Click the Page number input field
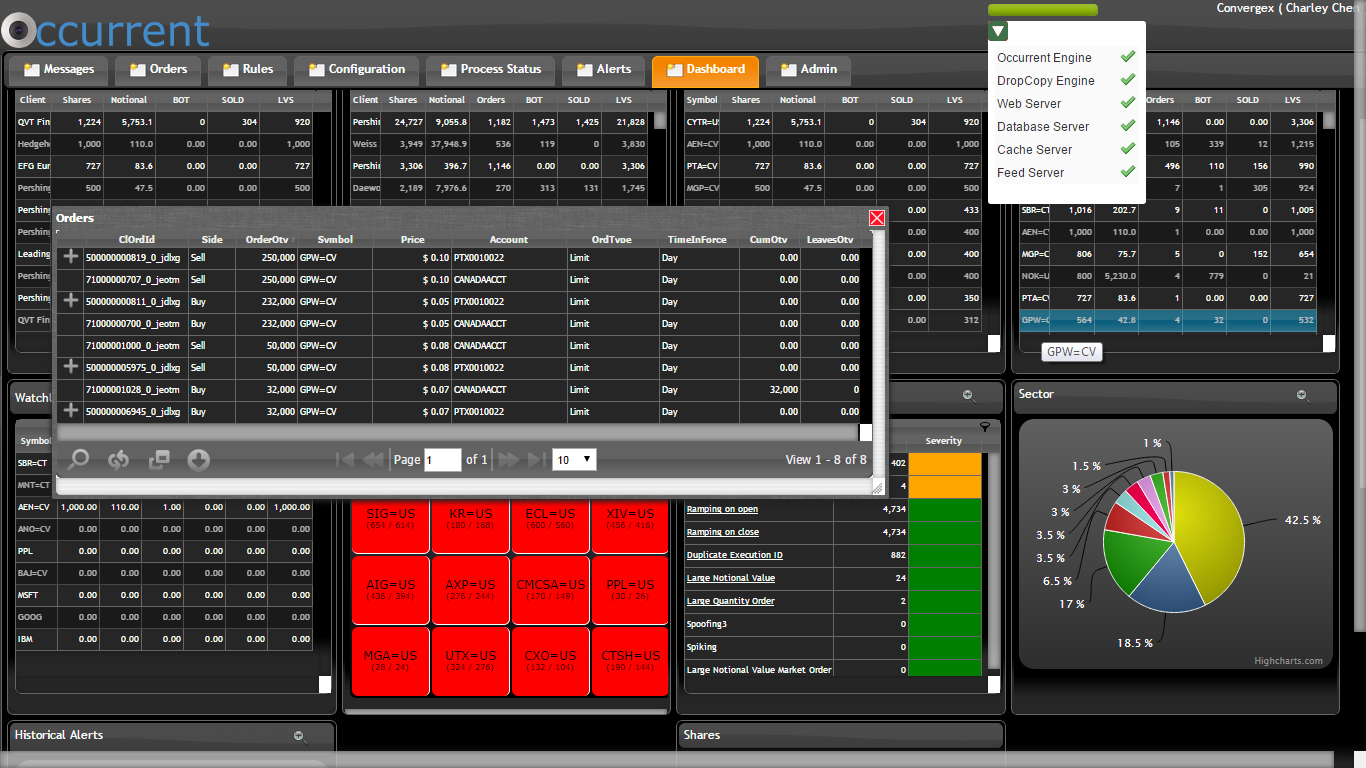1366x768 pixels. [443, 460]
